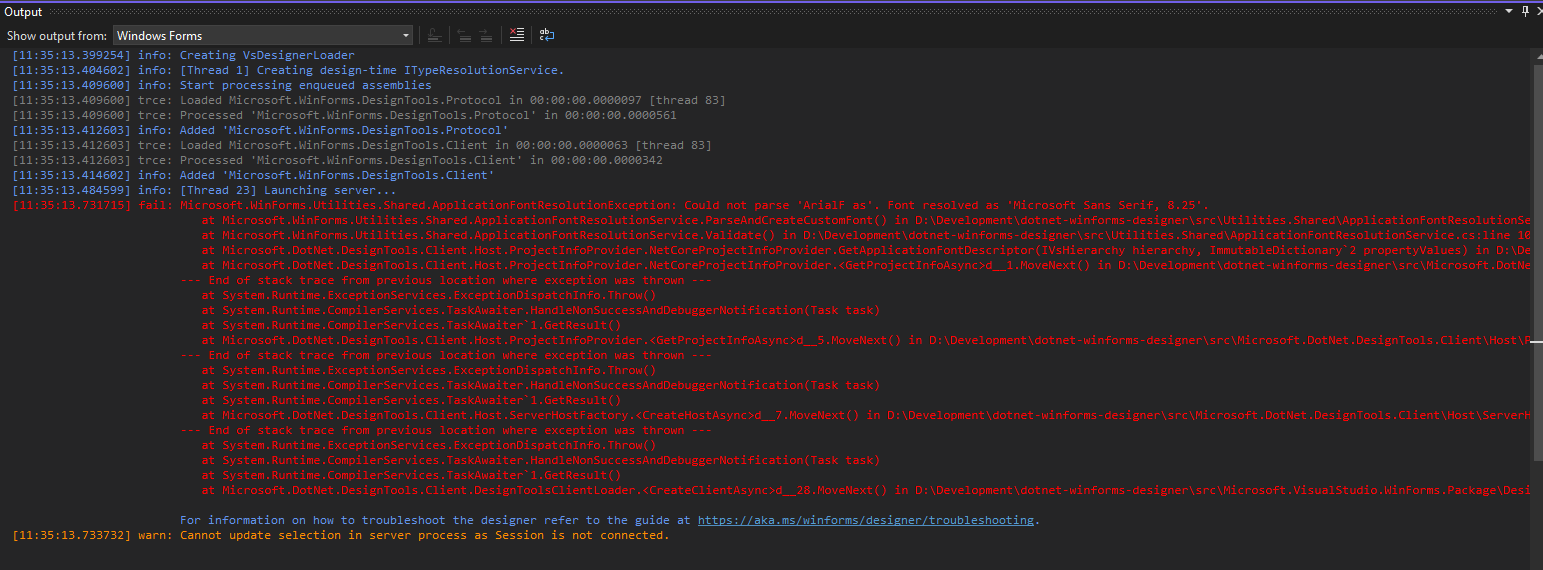This screenshot has width=1543, height=570.
Task: Open the Window Position dropdown arrow
Action: click(1510, 11)
